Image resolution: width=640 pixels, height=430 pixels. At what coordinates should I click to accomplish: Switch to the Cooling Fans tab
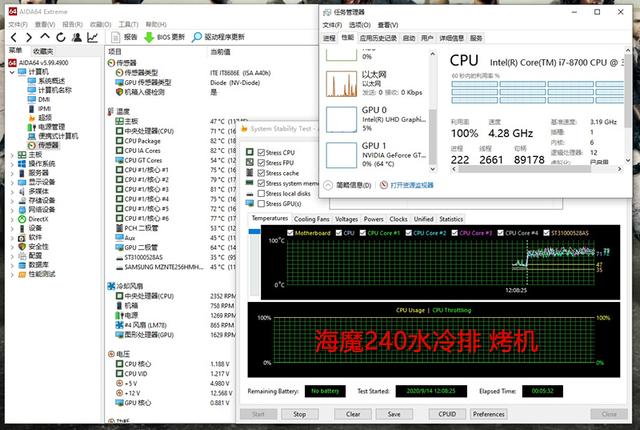click(x=311, y=219)
